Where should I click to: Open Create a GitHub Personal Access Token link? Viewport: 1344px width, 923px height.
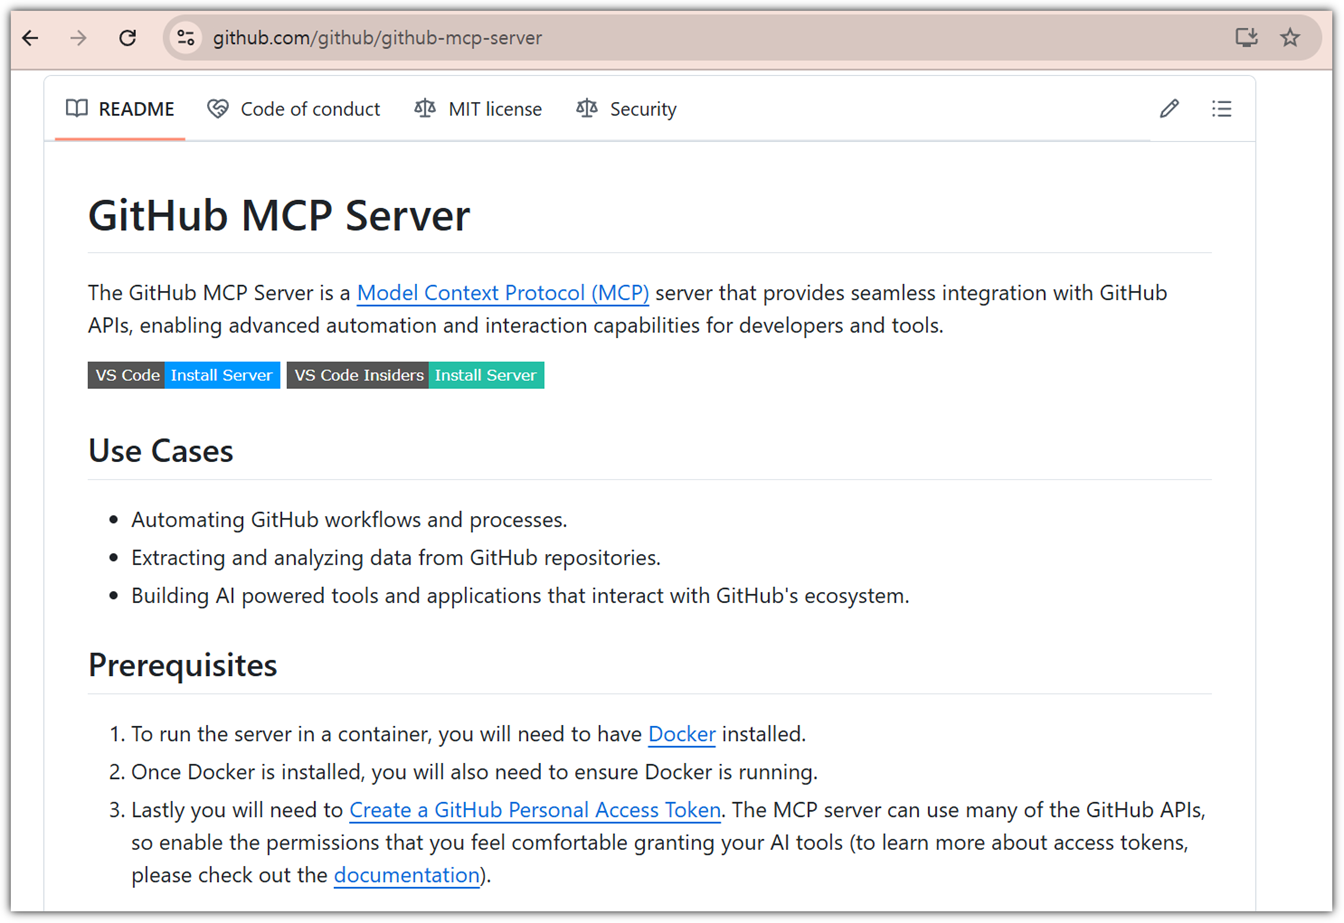pos(535,810)
